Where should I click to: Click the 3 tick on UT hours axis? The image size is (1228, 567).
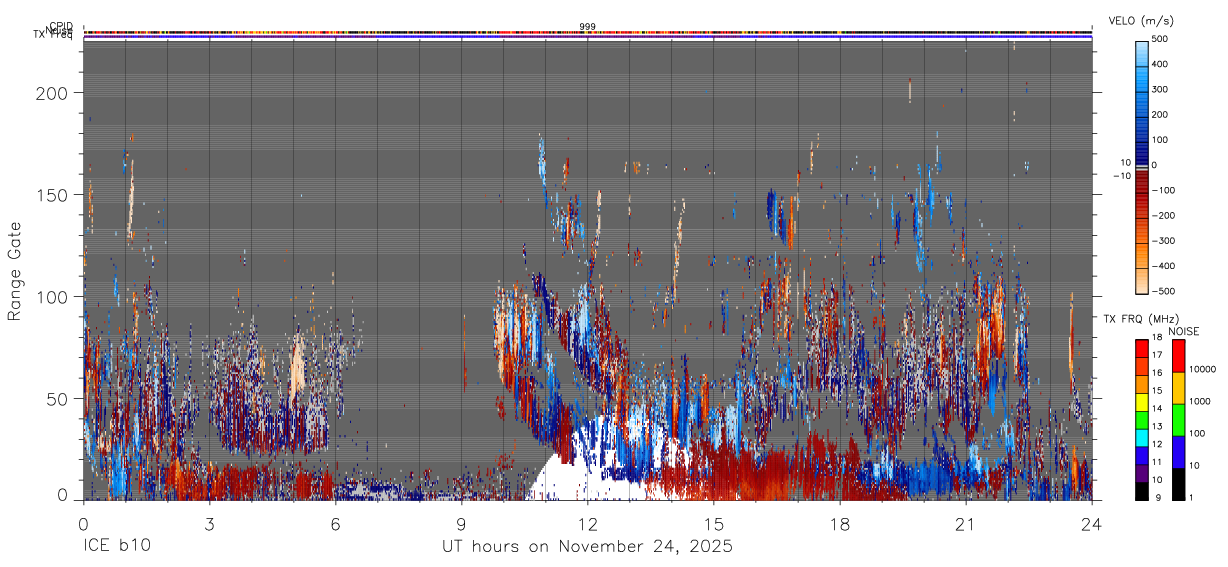[x=209, y=524]
